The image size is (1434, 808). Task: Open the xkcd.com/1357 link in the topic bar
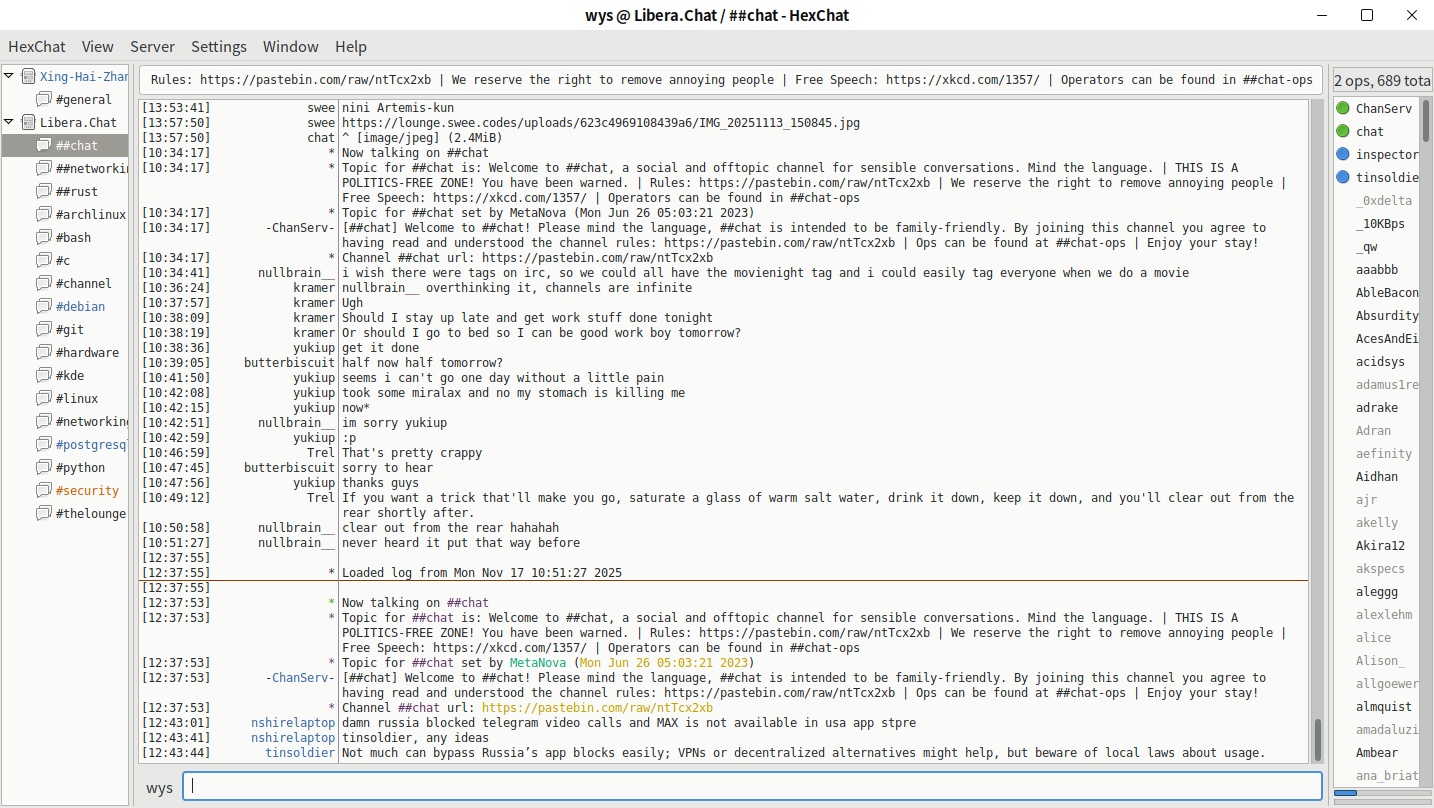[963, 80]
